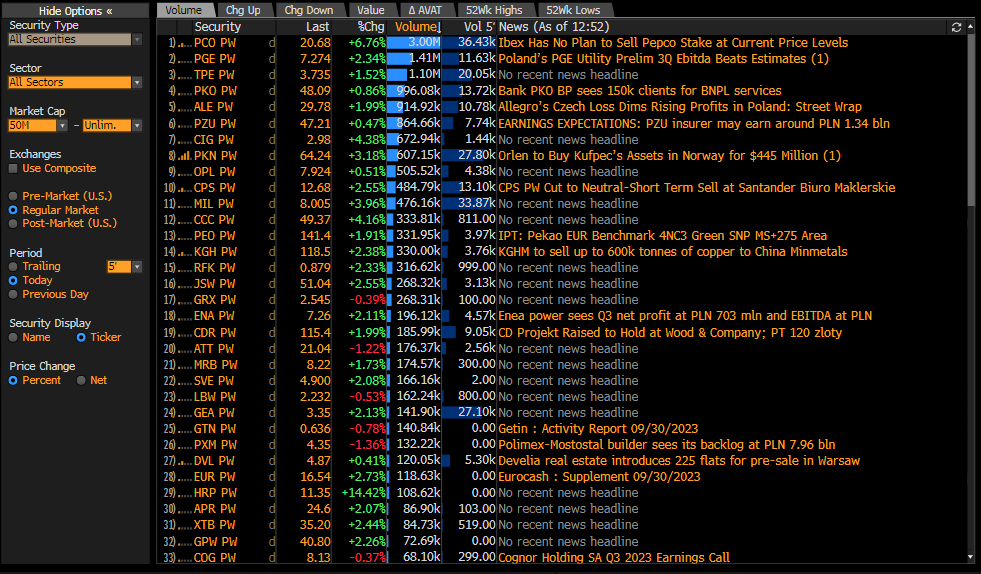
Task: Open the mini chart icon for PCO PW
Action: 185,43
